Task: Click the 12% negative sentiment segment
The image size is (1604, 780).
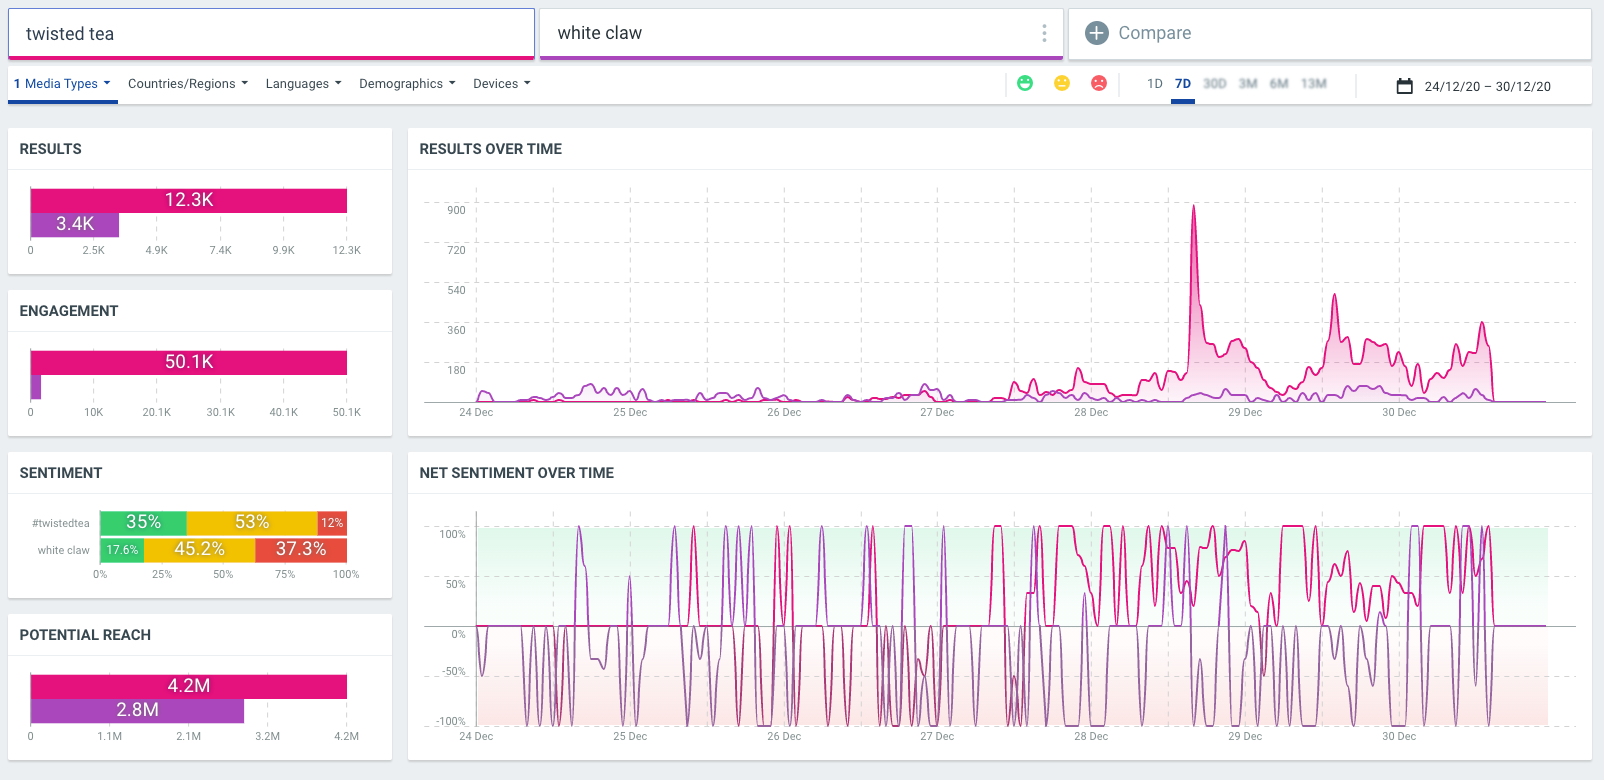Action: [x=332, y=522]
